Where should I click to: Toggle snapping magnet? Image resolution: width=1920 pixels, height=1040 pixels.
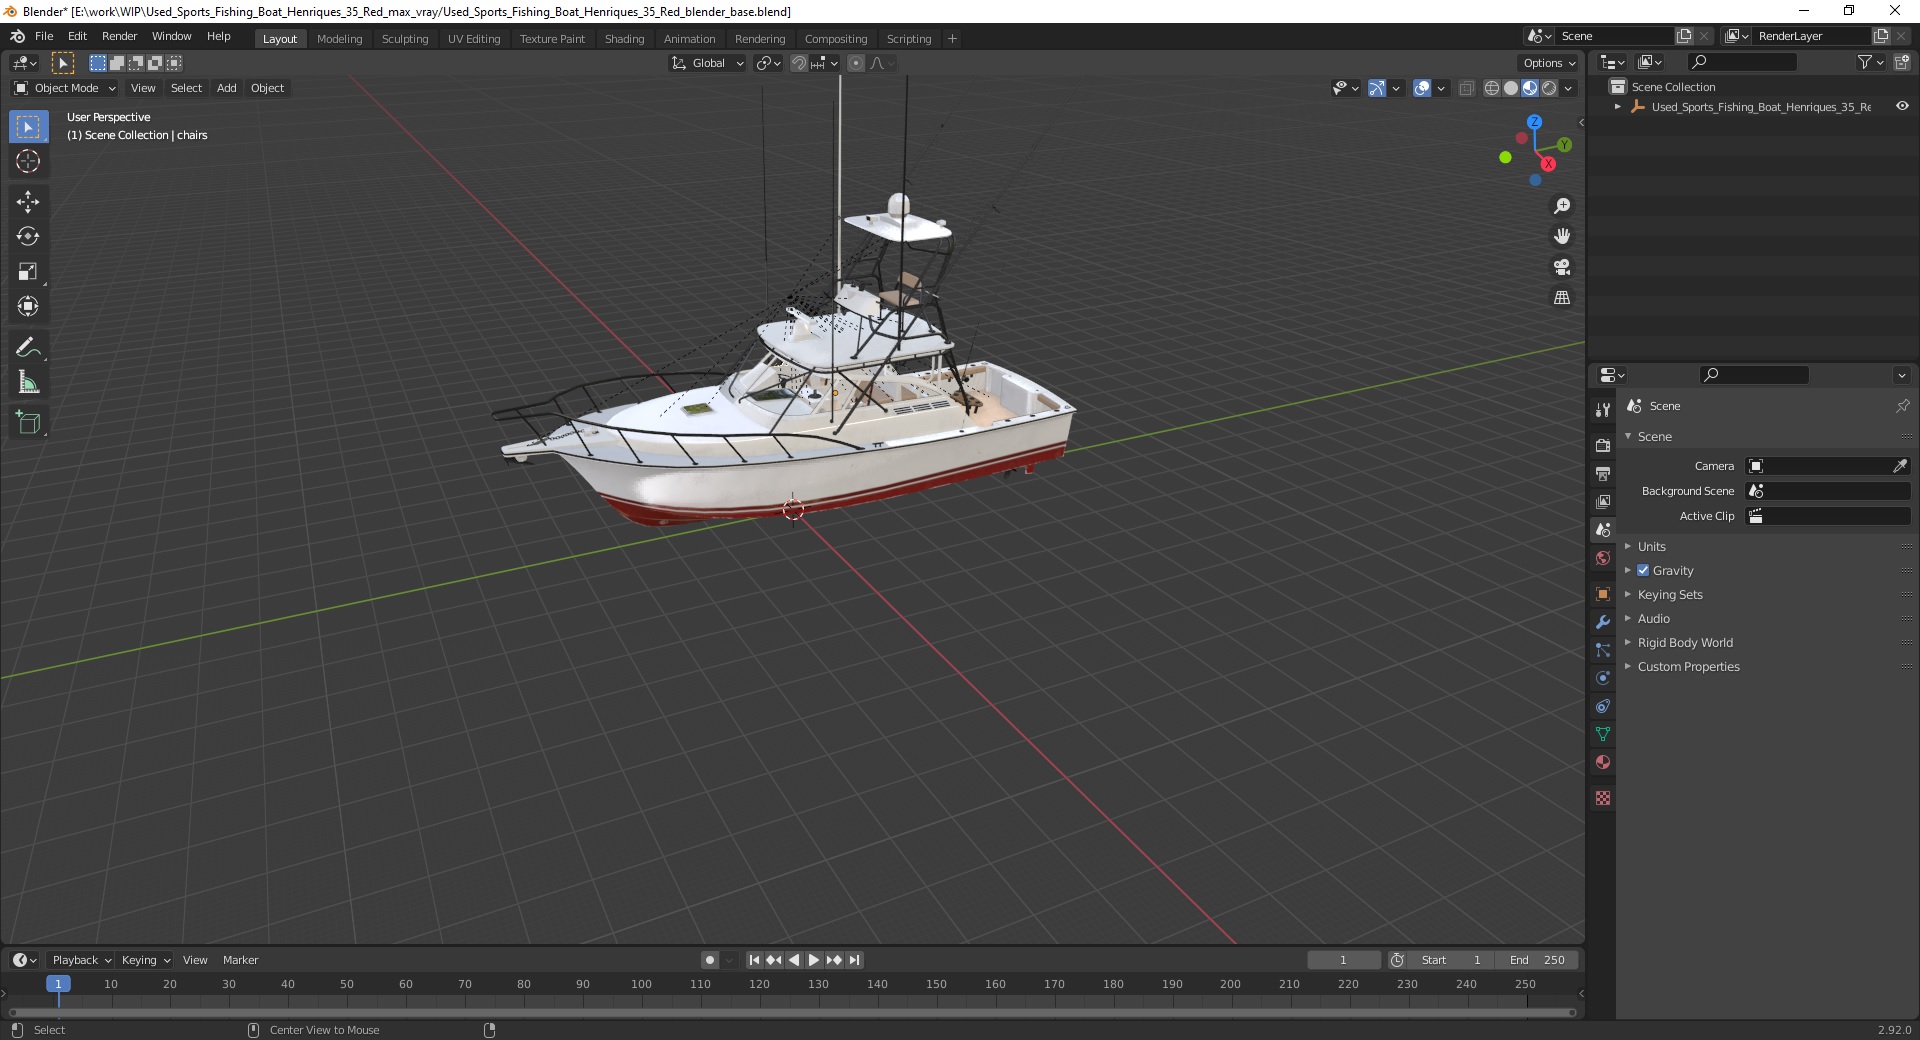coord(798,63)
